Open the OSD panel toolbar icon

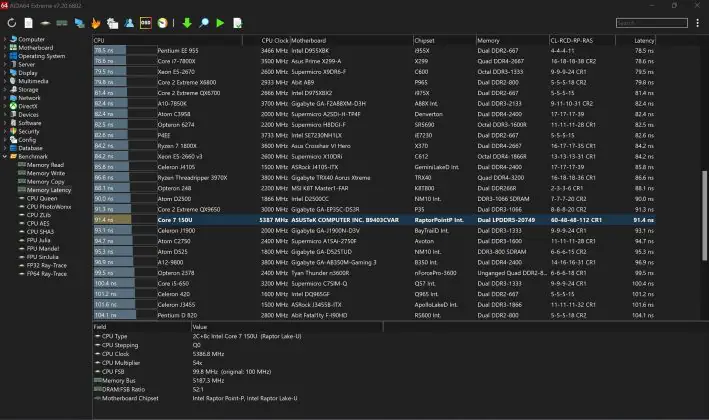click(146, 23)
